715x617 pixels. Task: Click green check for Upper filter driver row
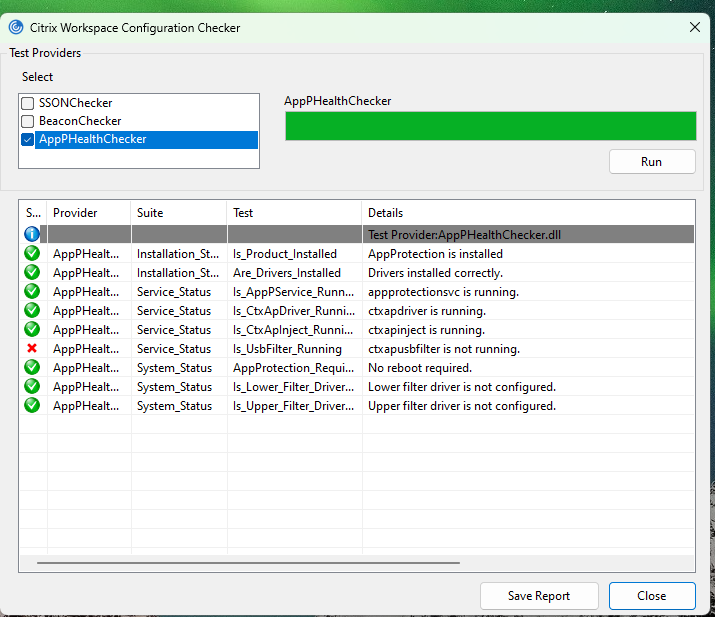click(32, 406)
